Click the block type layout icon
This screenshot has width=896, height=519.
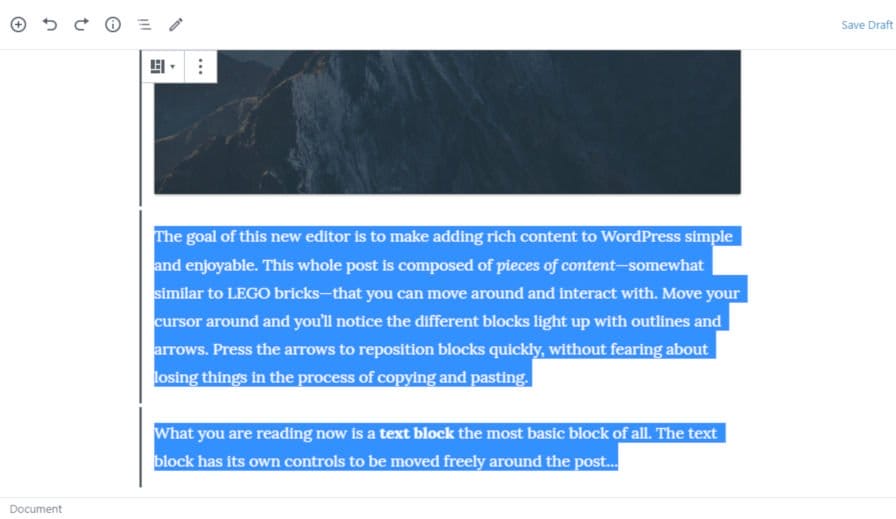[157, 67]
